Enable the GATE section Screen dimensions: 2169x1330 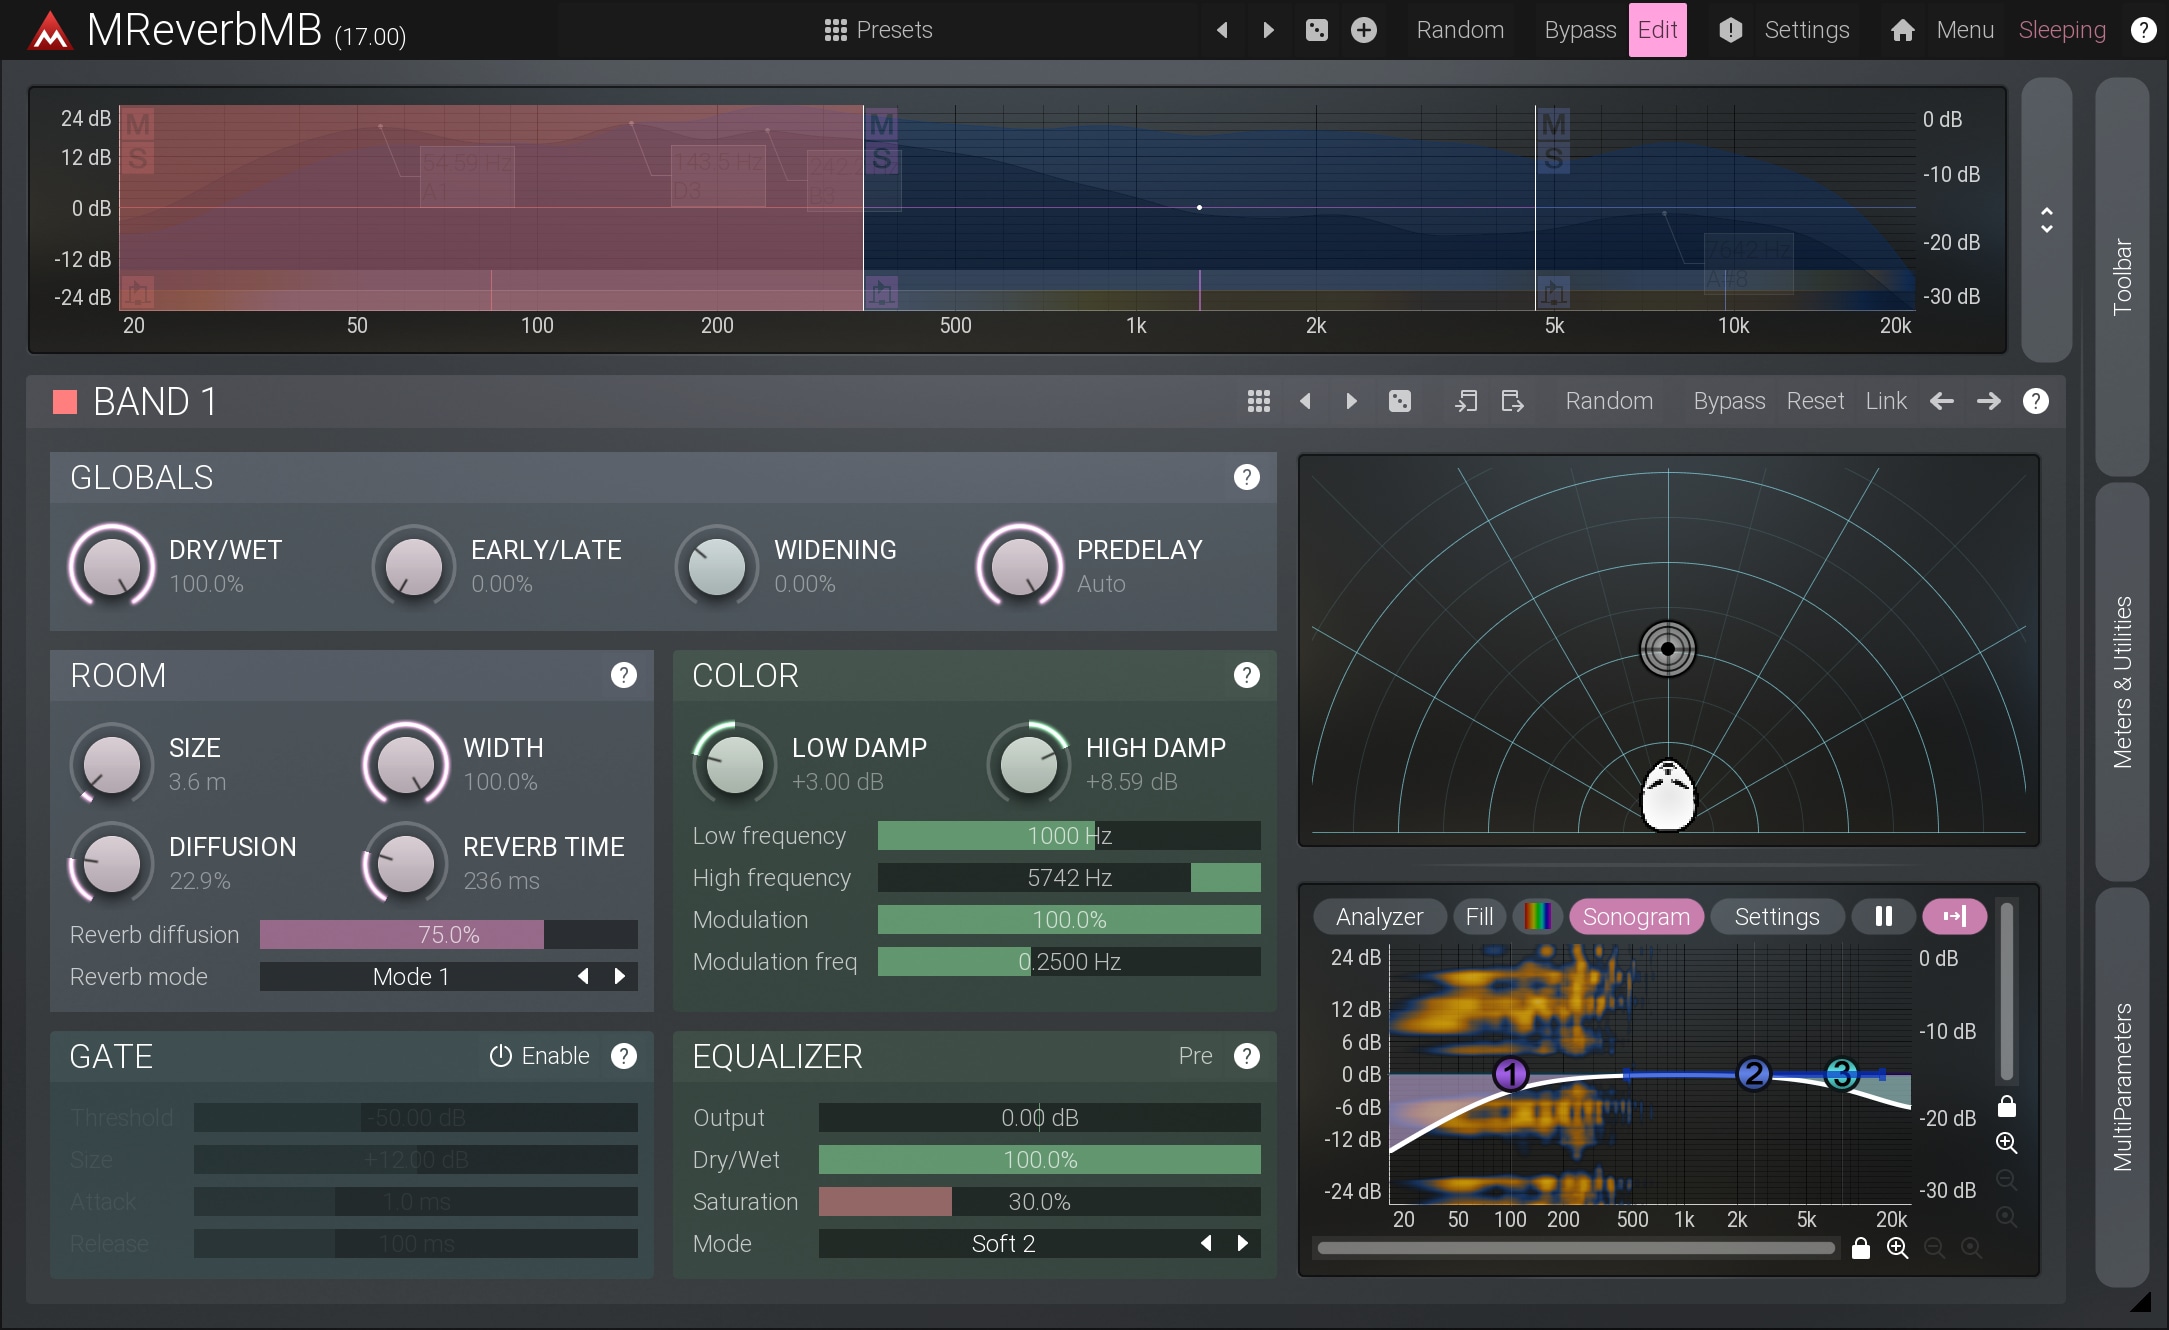point(539,1056)
